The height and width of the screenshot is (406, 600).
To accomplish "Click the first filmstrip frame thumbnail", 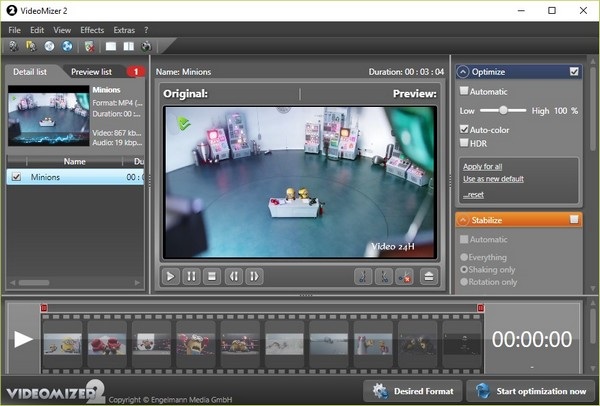I will pyautogui.click(x=62, y=344).
